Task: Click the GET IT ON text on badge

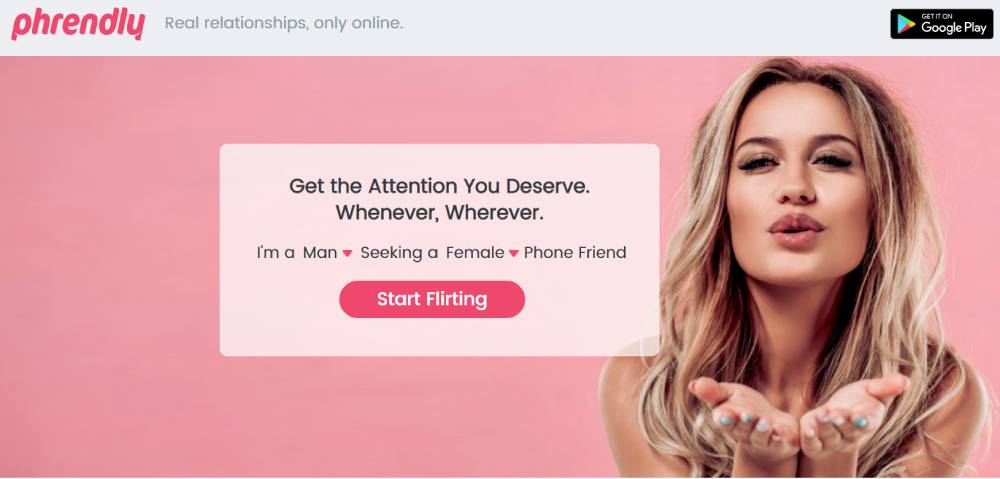Action: tap(932, 17)
